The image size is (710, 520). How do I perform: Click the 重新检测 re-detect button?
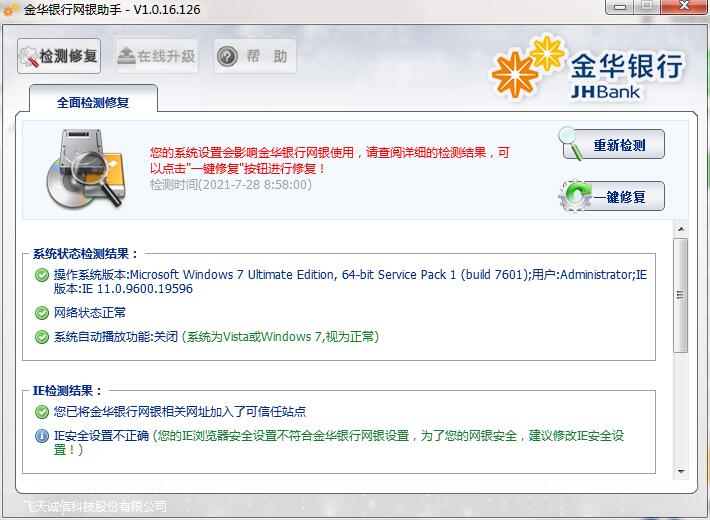[x=612, y=145]
